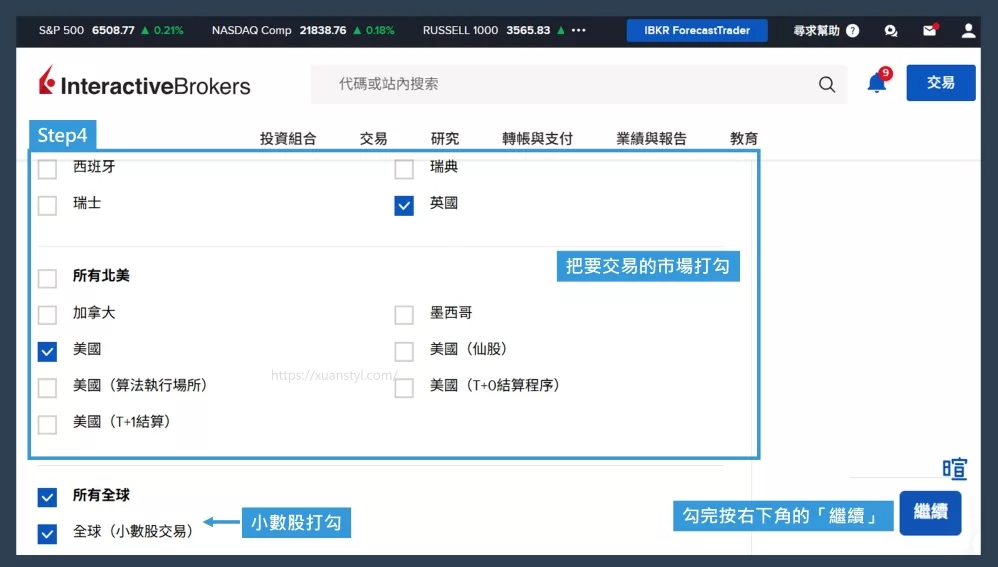
Task: Click the NASDAQ Comp ticker
Action: tap(303, 30)
